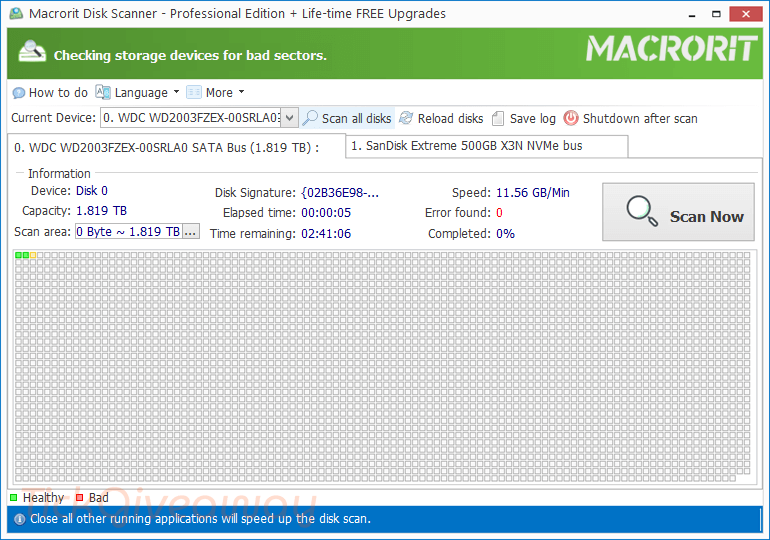Click the Reload disks refresh icon

(x=406, y=118)
